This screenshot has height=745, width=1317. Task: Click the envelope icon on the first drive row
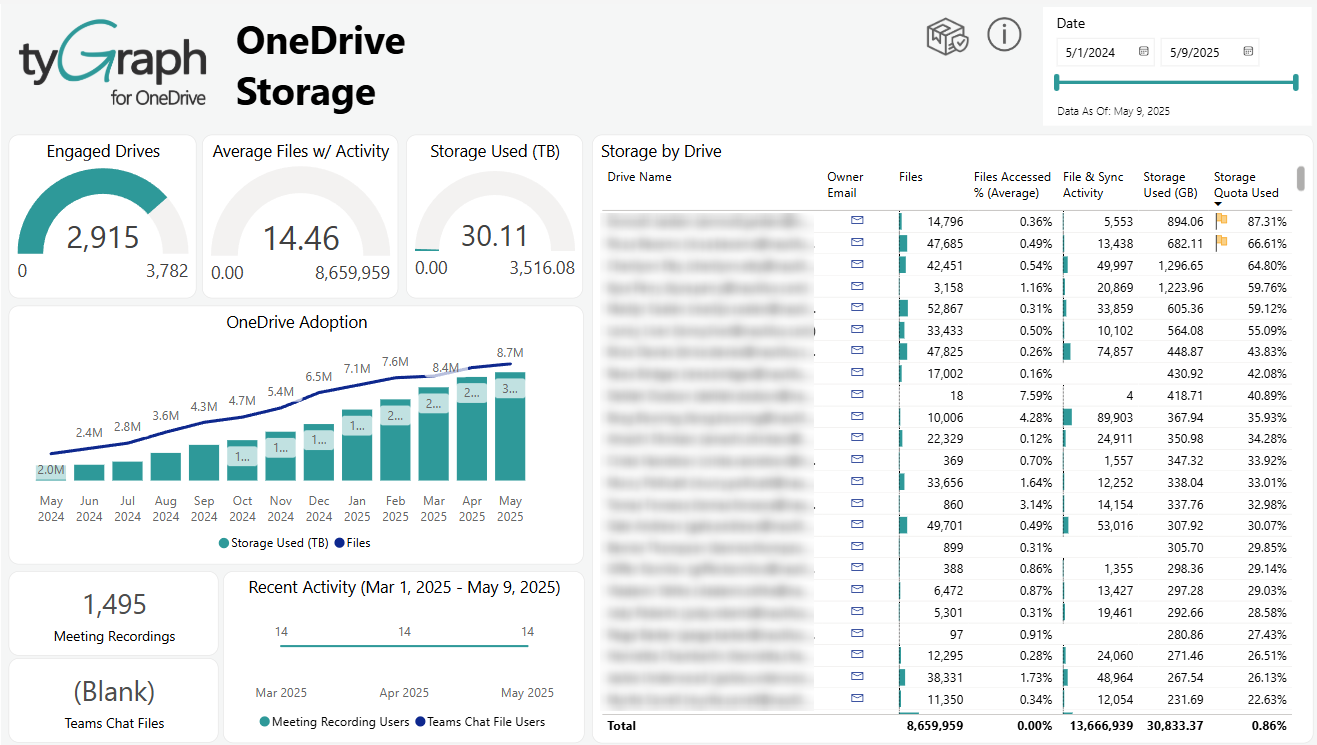pyautogui.click(x=857, y=220)
